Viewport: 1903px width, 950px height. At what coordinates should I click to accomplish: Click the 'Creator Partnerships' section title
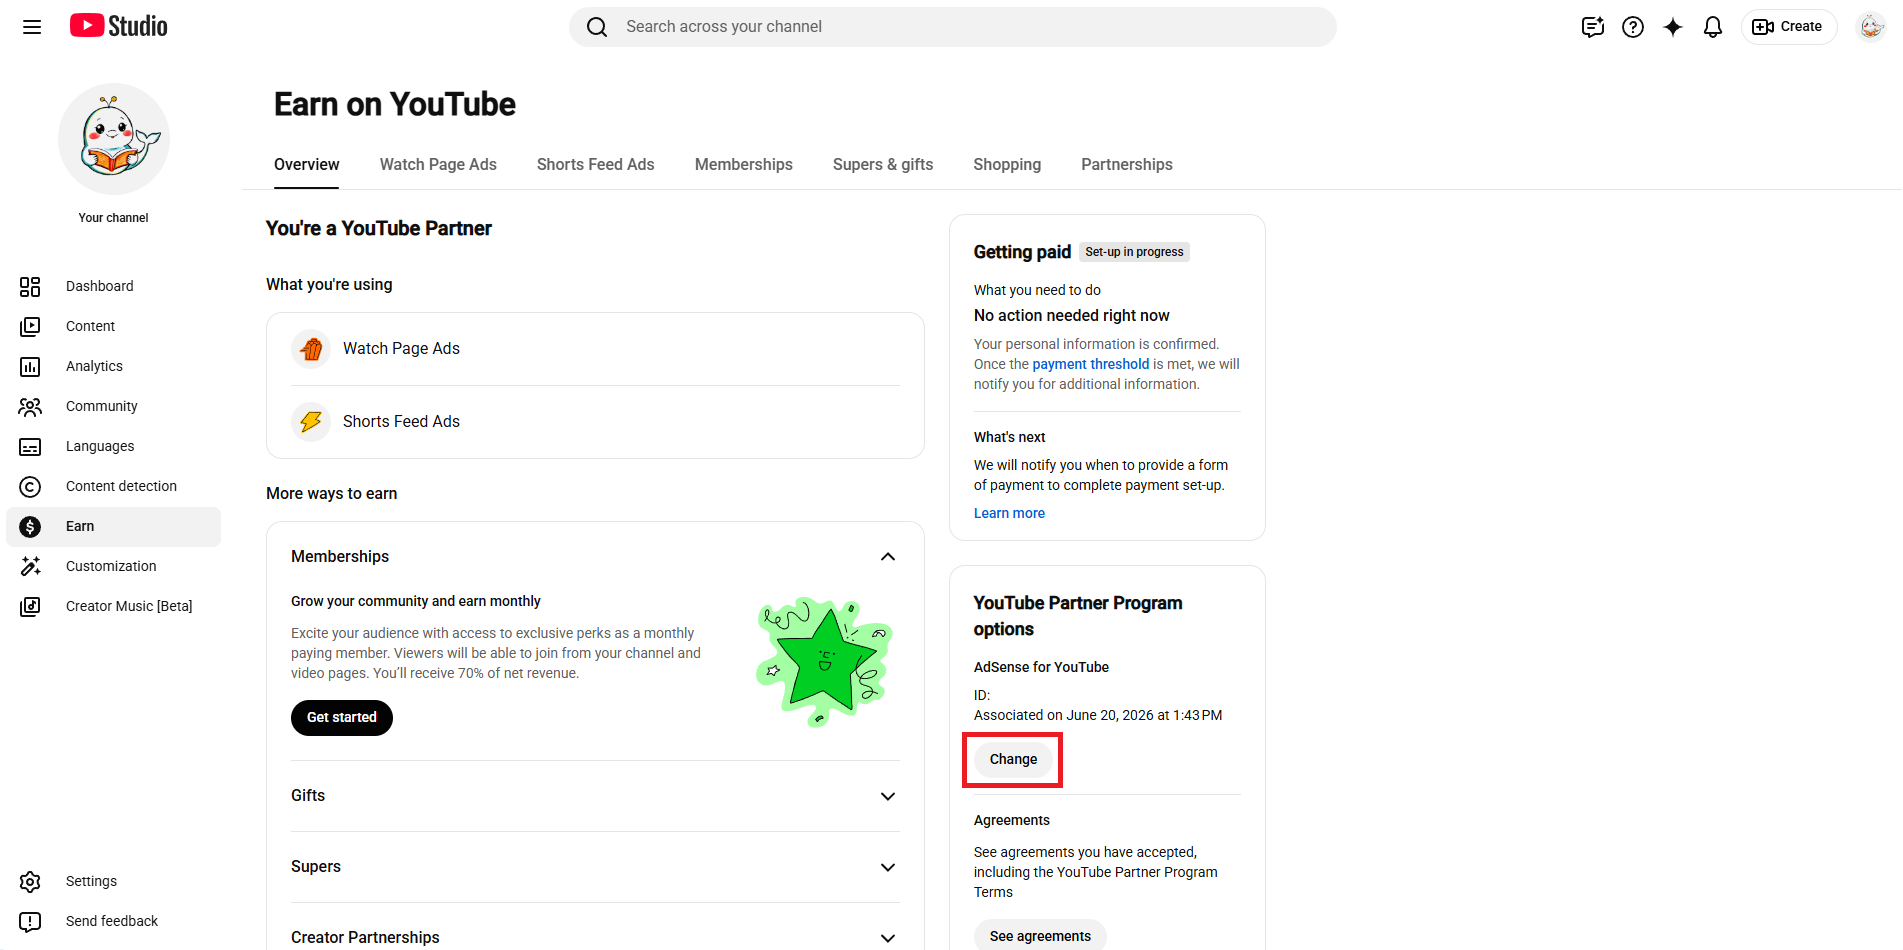365,938
